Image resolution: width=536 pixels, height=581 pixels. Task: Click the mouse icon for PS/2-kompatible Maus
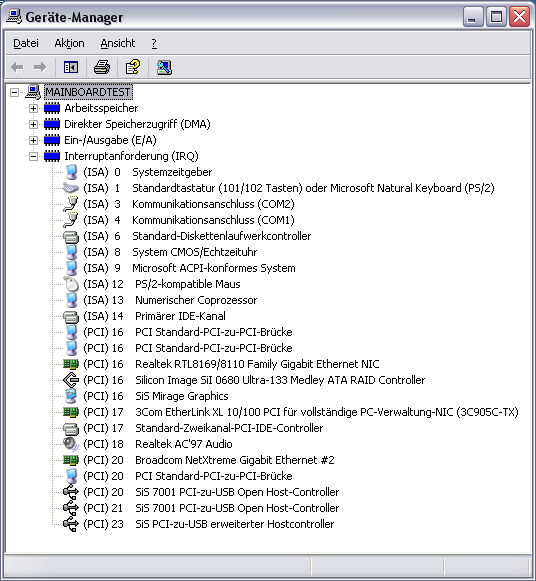(71, 284)
